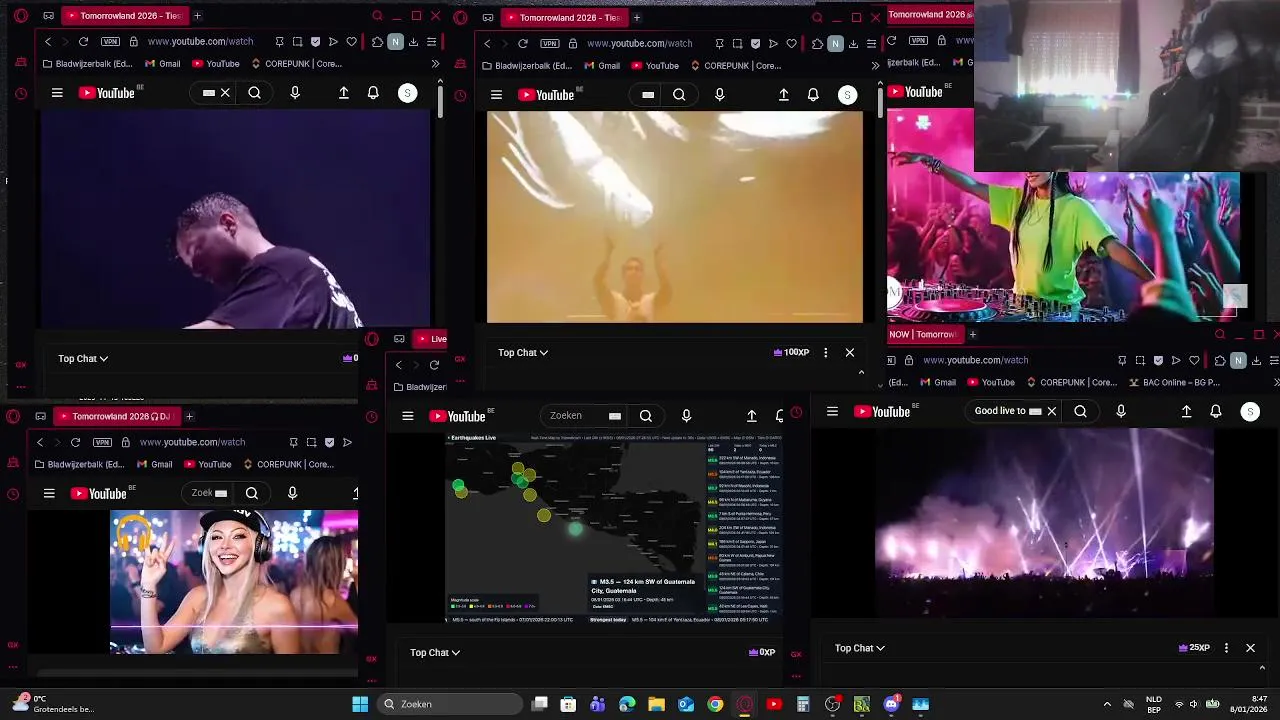Click microphone icon in earthquake stream window
This screenshot has height=720, width=1280.
coord(686,416)
